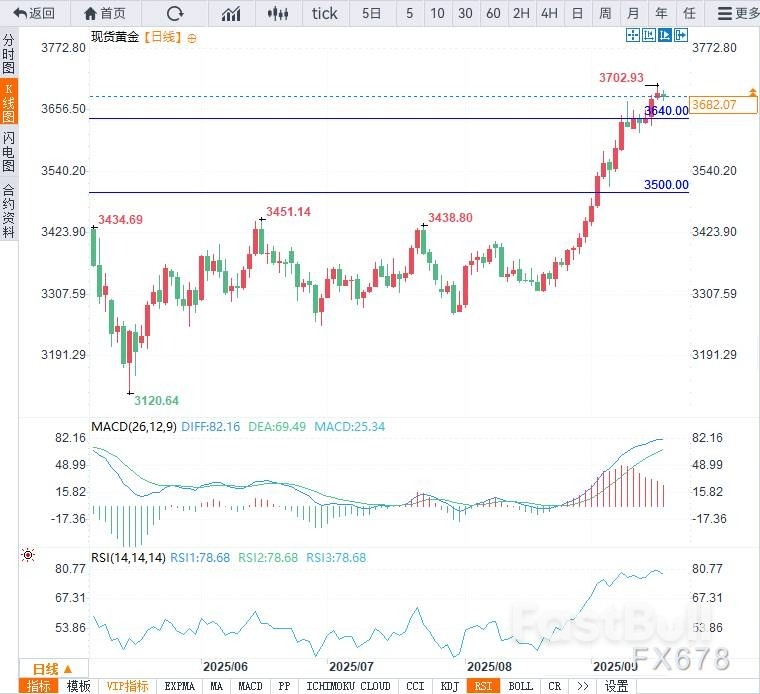Go to 首页 home page

coord(105,13)
